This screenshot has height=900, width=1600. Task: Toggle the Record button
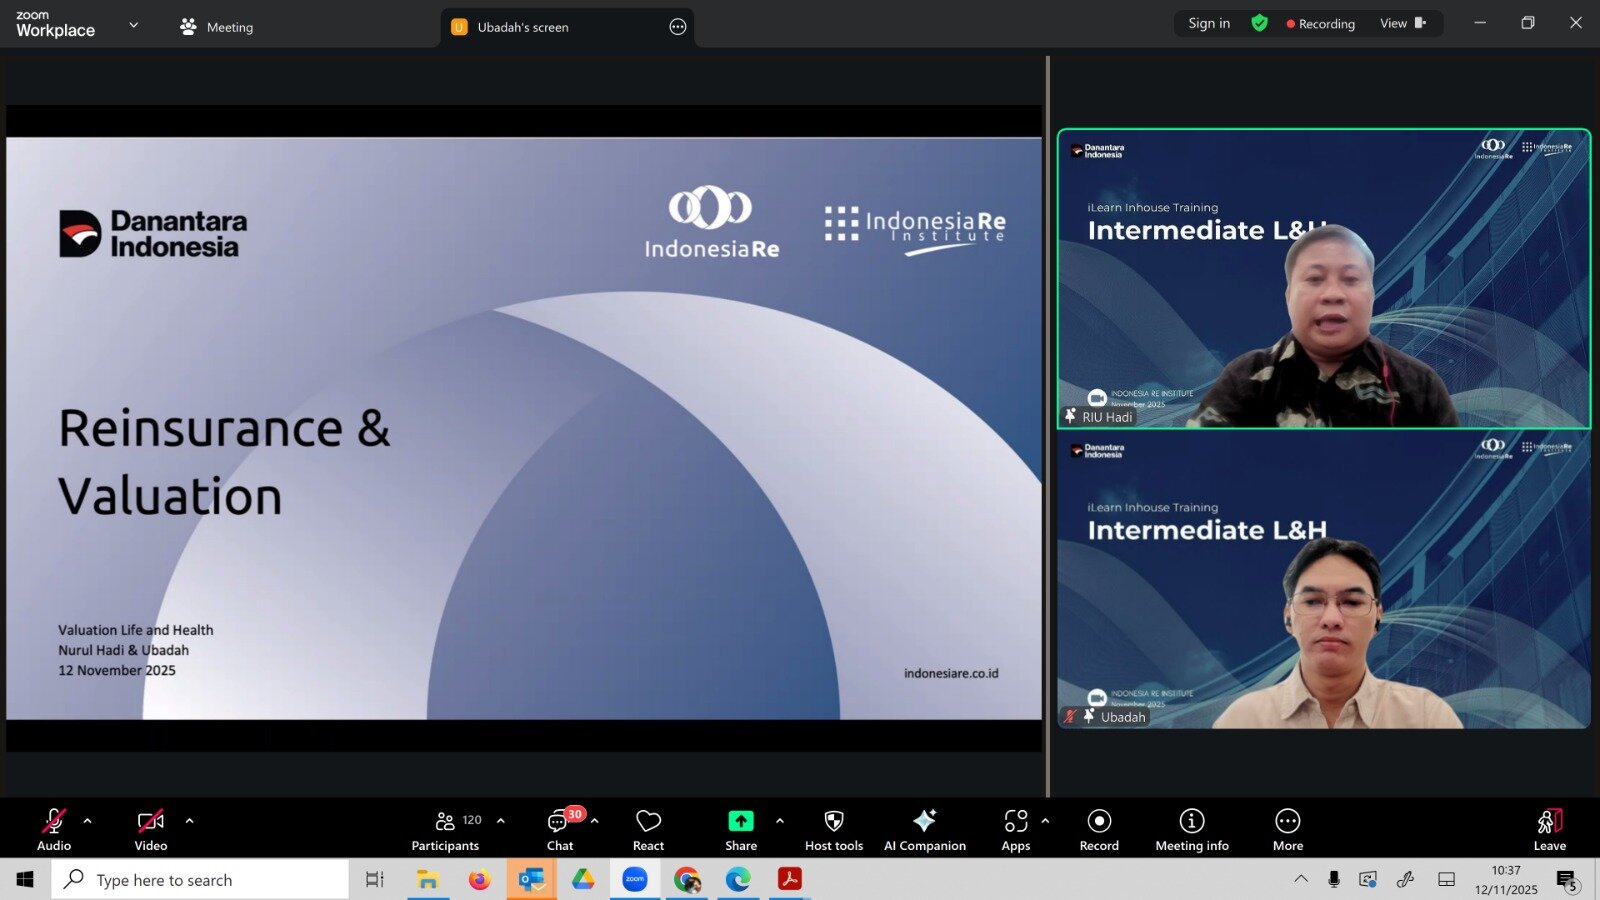tap(1099, 829)
